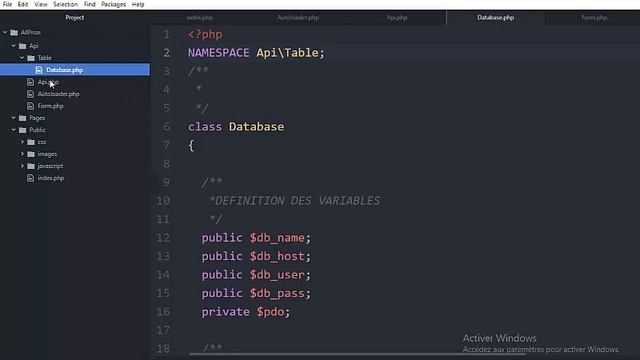Open the View menu
This screenshot has width=640, height=360.
(x=40, y=4)
